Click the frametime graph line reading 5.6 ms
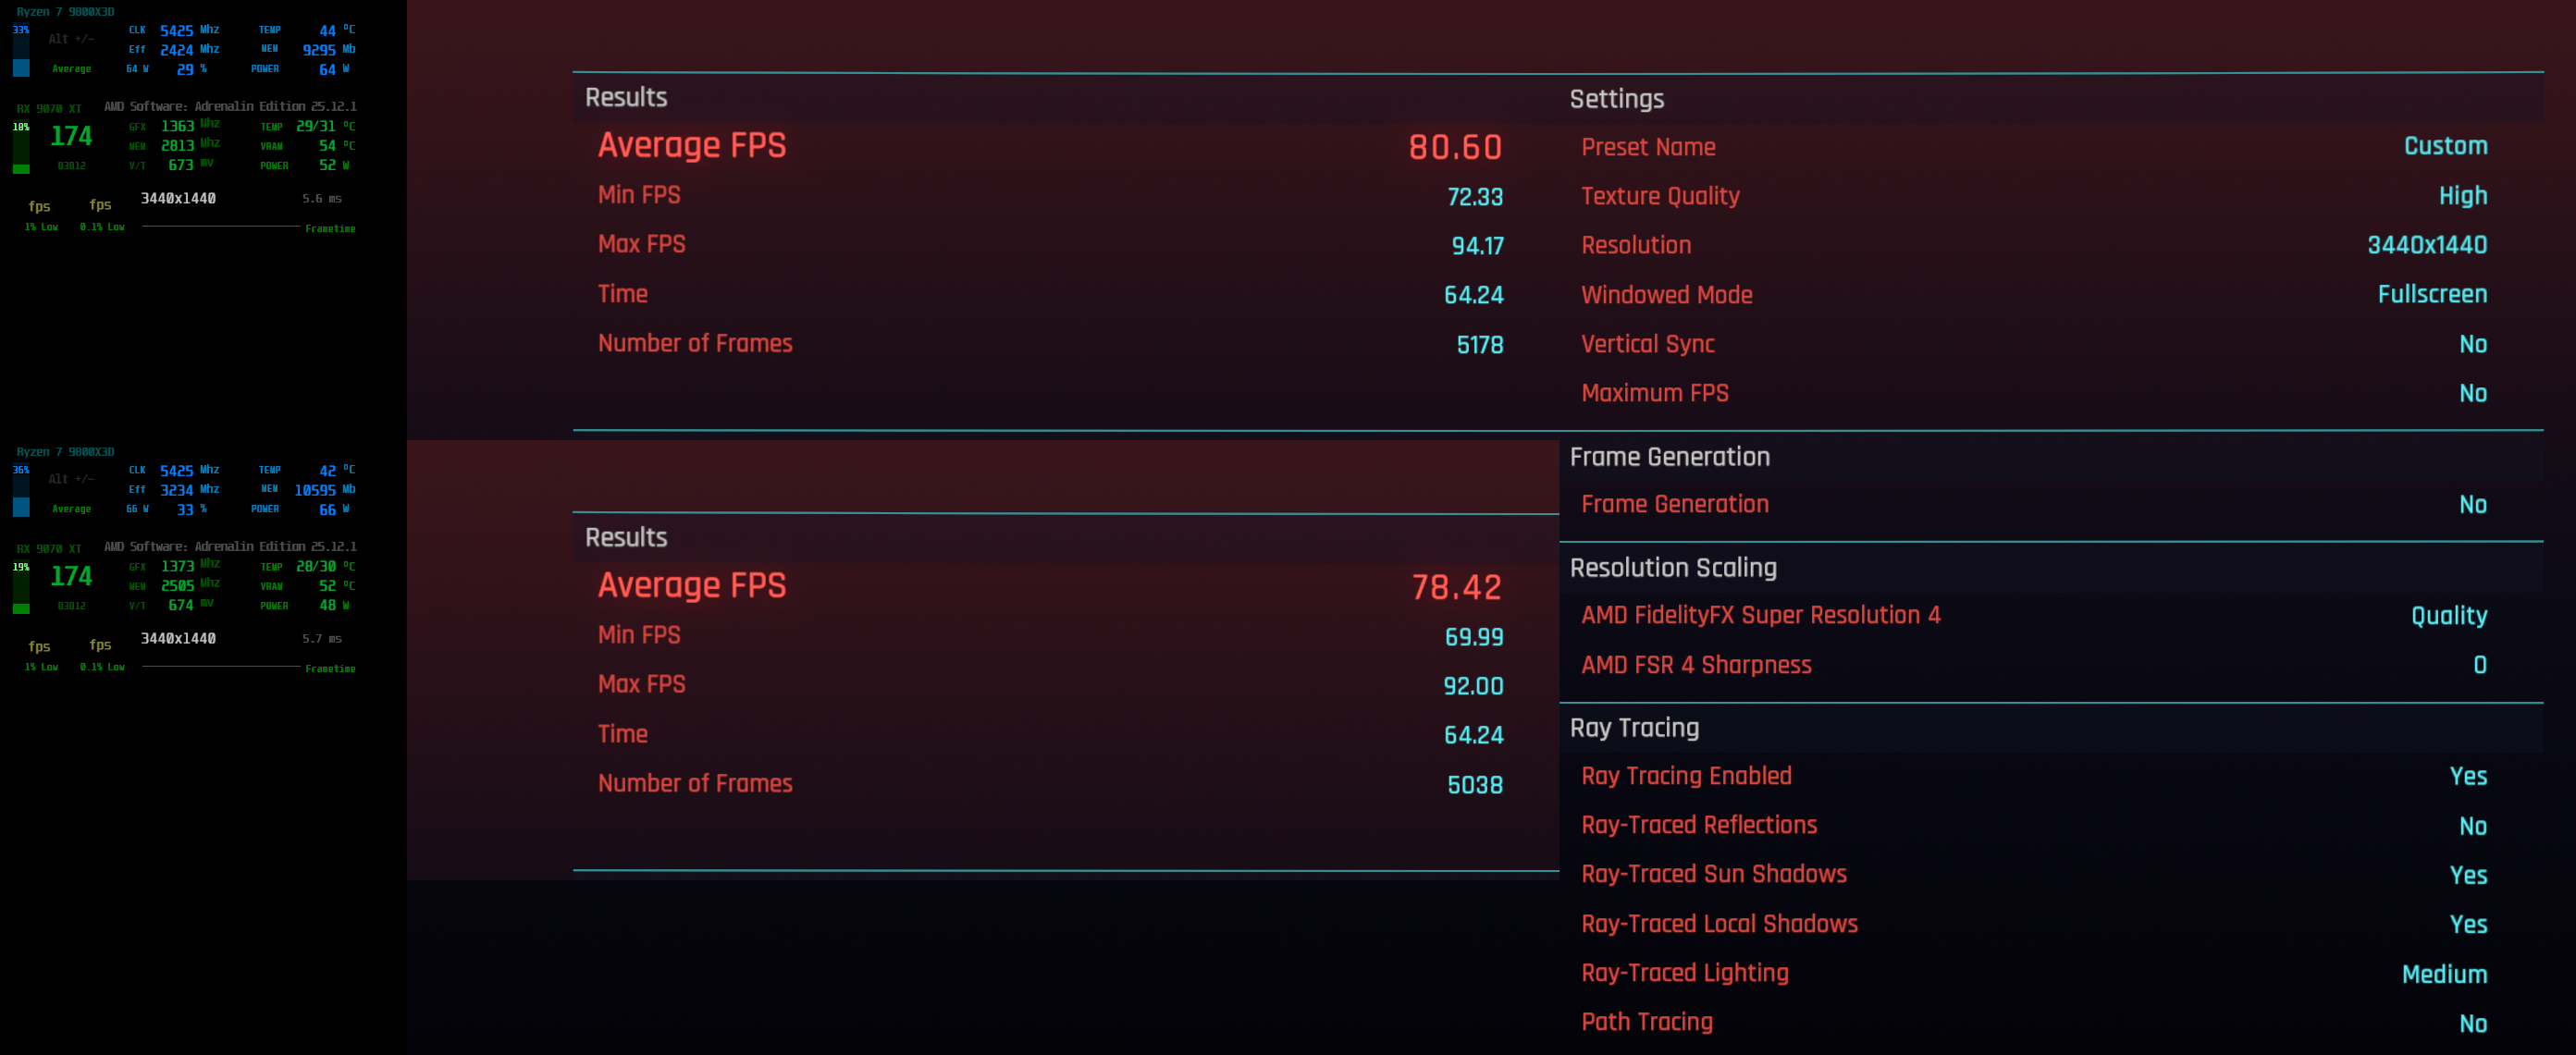This screenshot has width=2576, height=1055. (221, 227)
